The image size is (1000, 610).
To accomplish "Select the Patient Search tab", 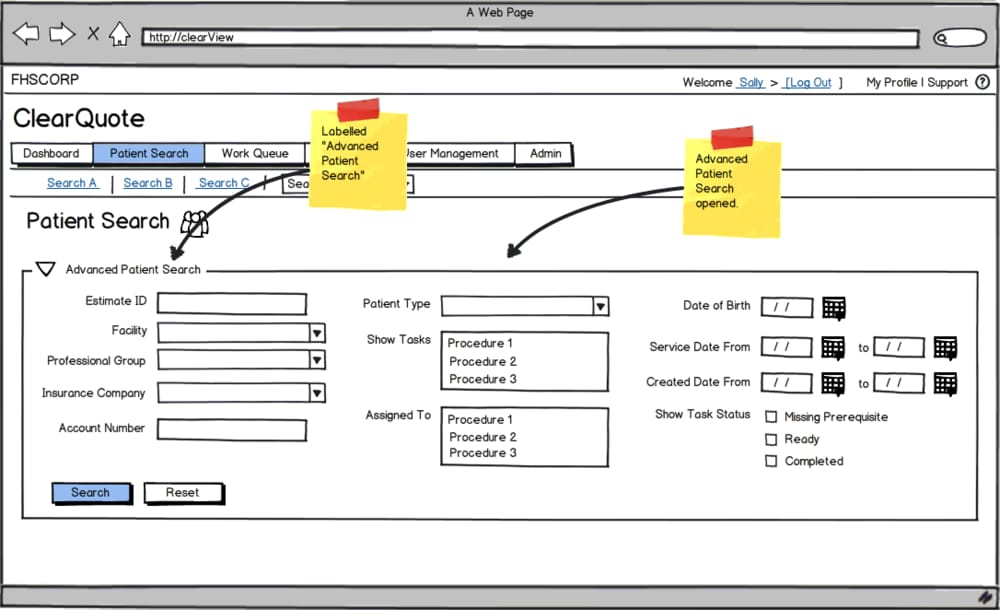I will pos(149,153).
